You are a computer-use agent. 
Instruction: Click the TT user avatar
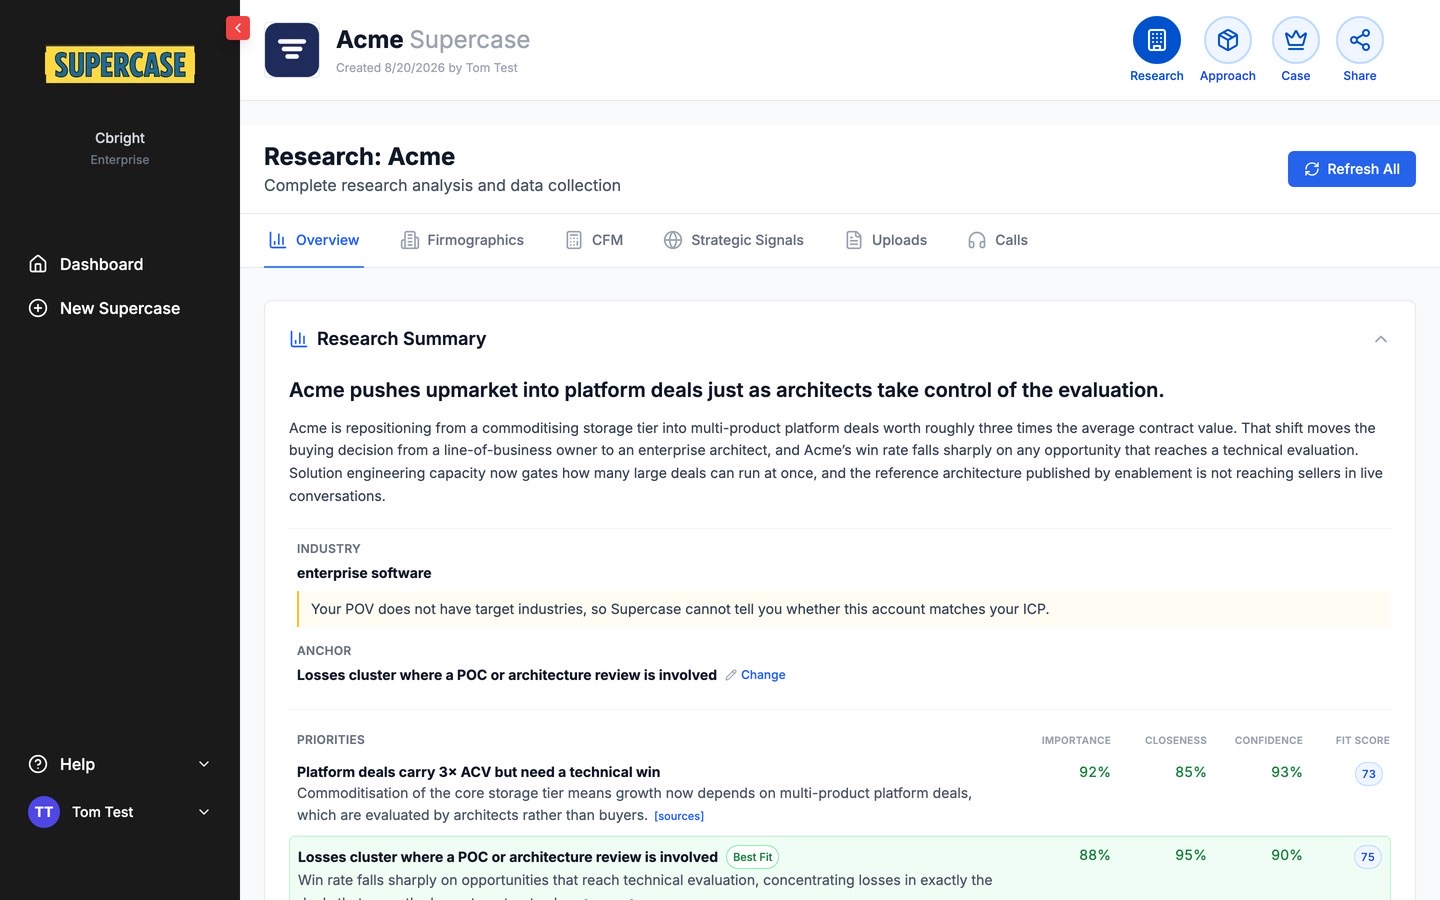point(44,812)
